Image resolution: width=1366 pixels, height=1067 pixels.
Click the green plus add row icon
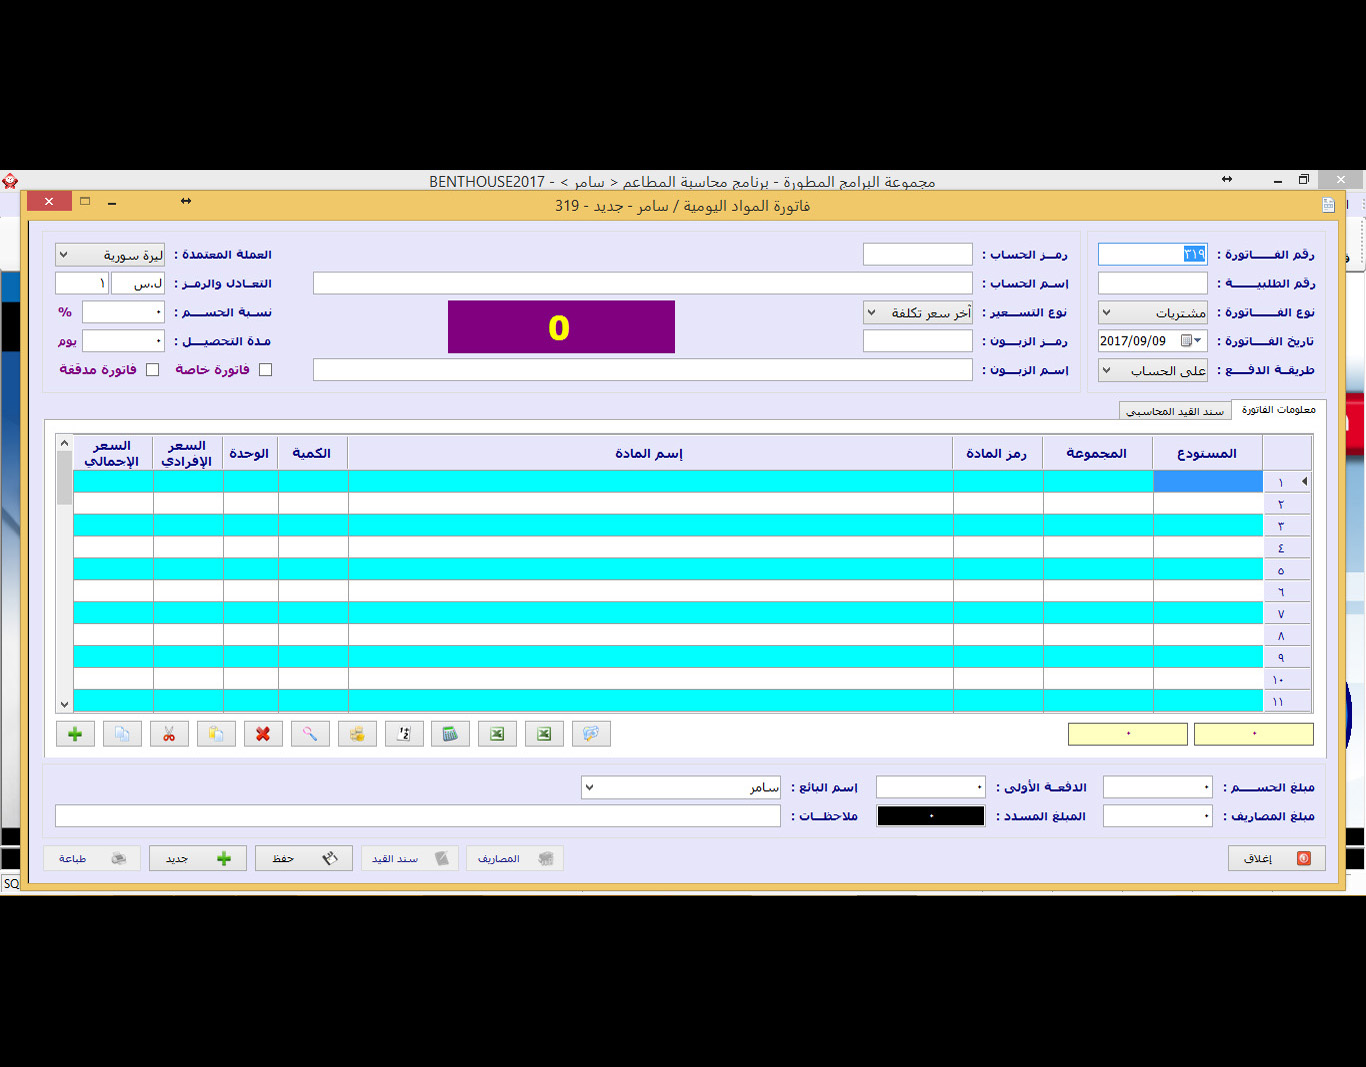click(75, 734)
